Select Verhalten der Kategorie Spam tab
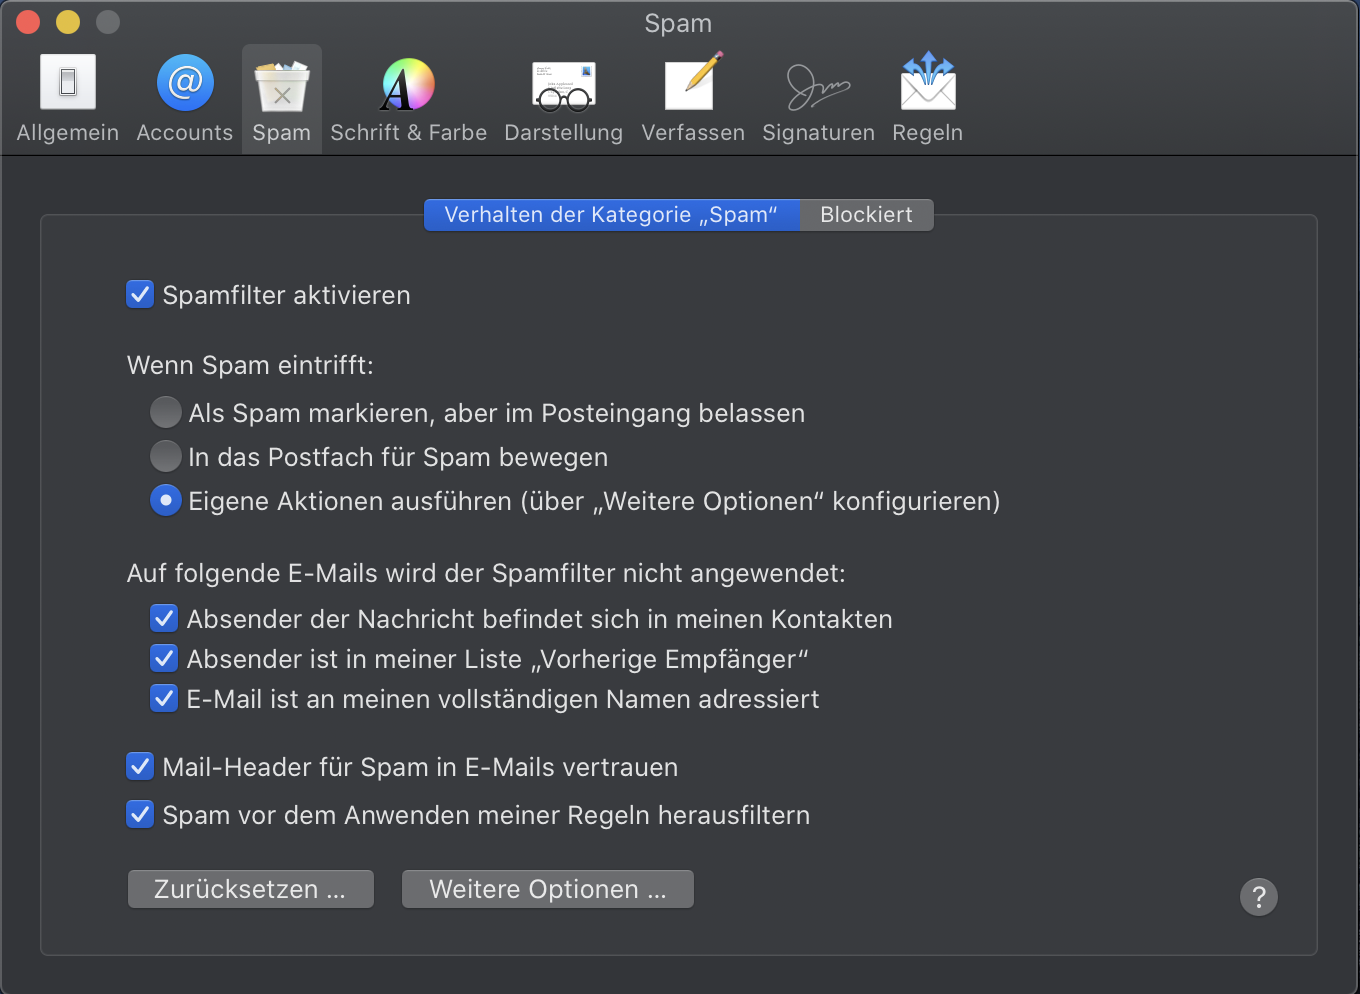1360x994 pixels. 611,215
